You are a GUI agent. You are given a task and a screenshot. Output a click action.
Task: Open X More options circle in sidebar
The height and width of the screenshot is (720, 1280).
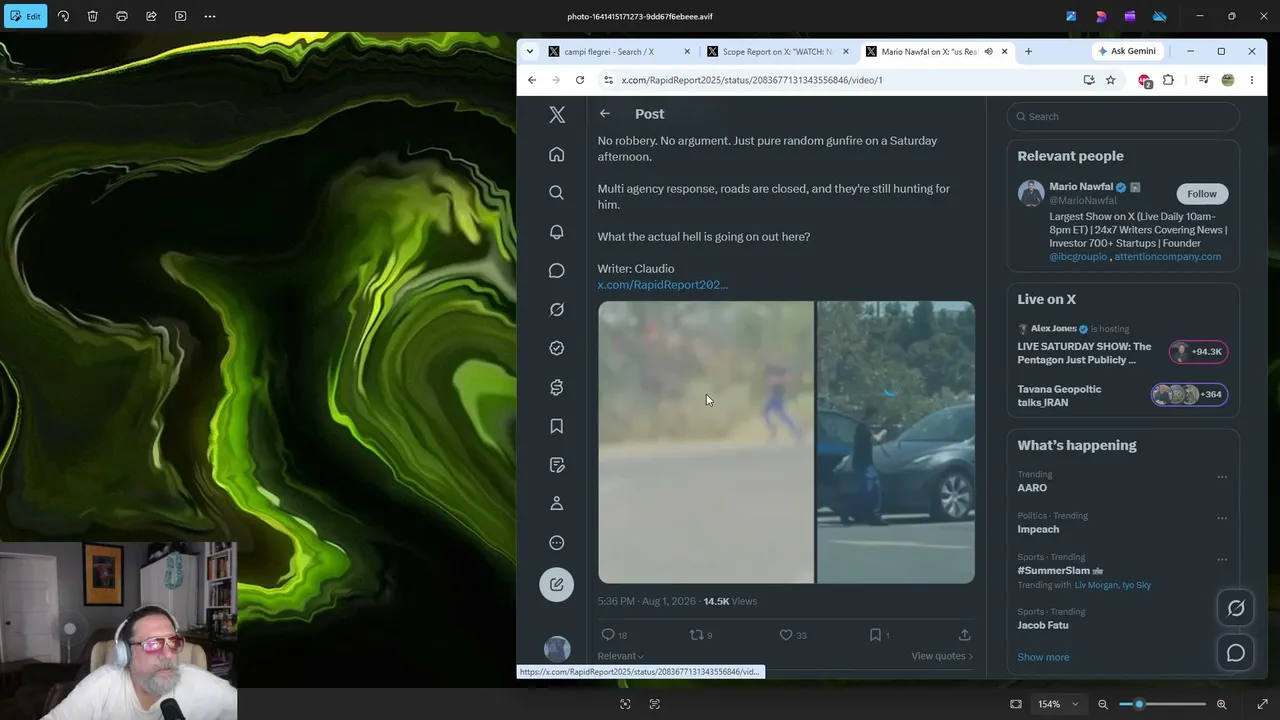click(557, 543)
